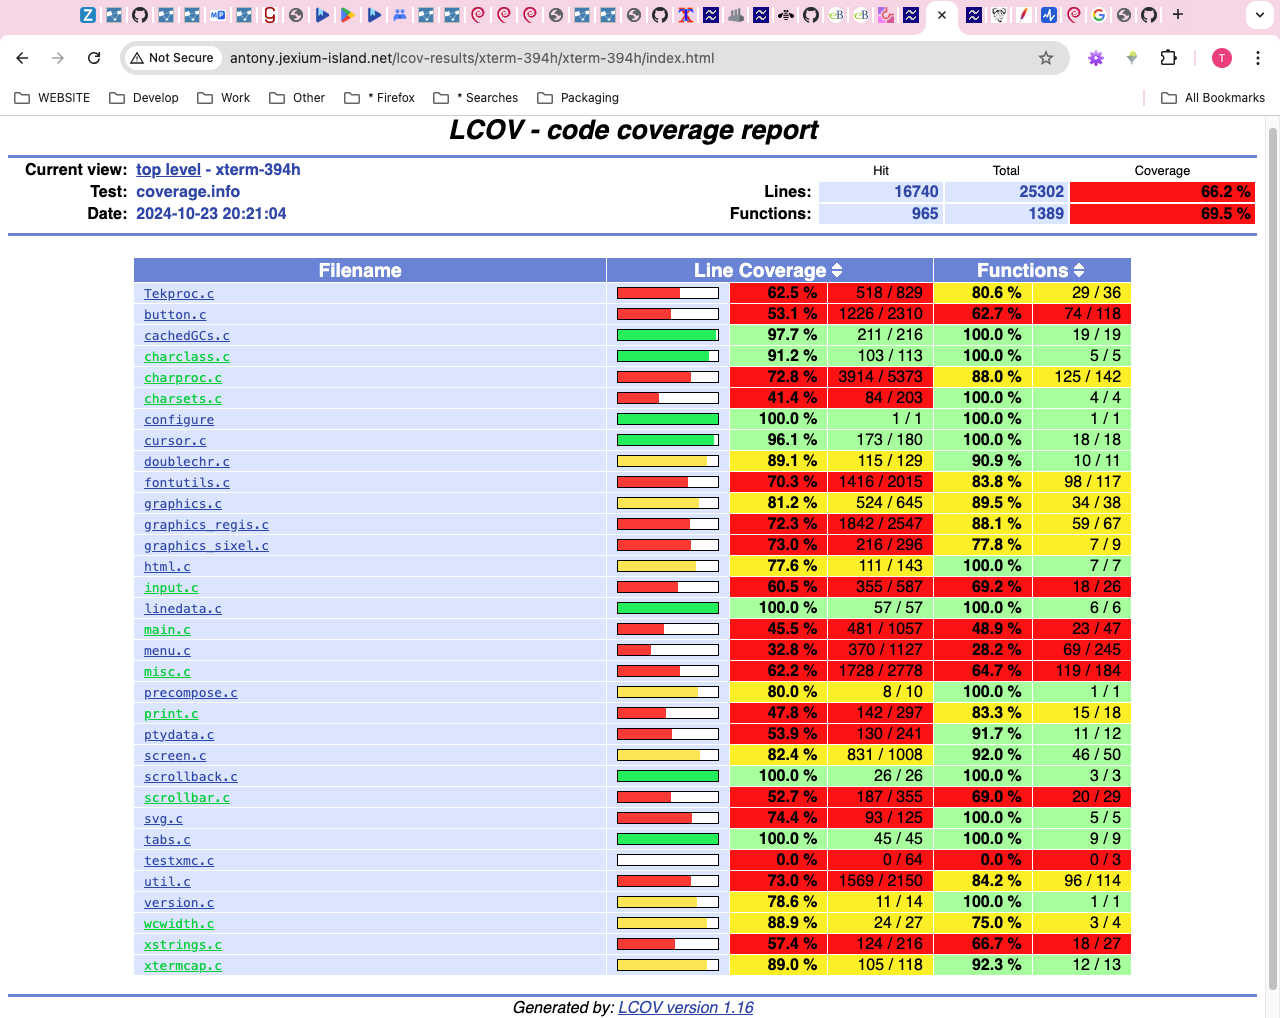Open the charproc.c file link
The height and width of the screenshot is (1018, 1280).
click(183, 378)
